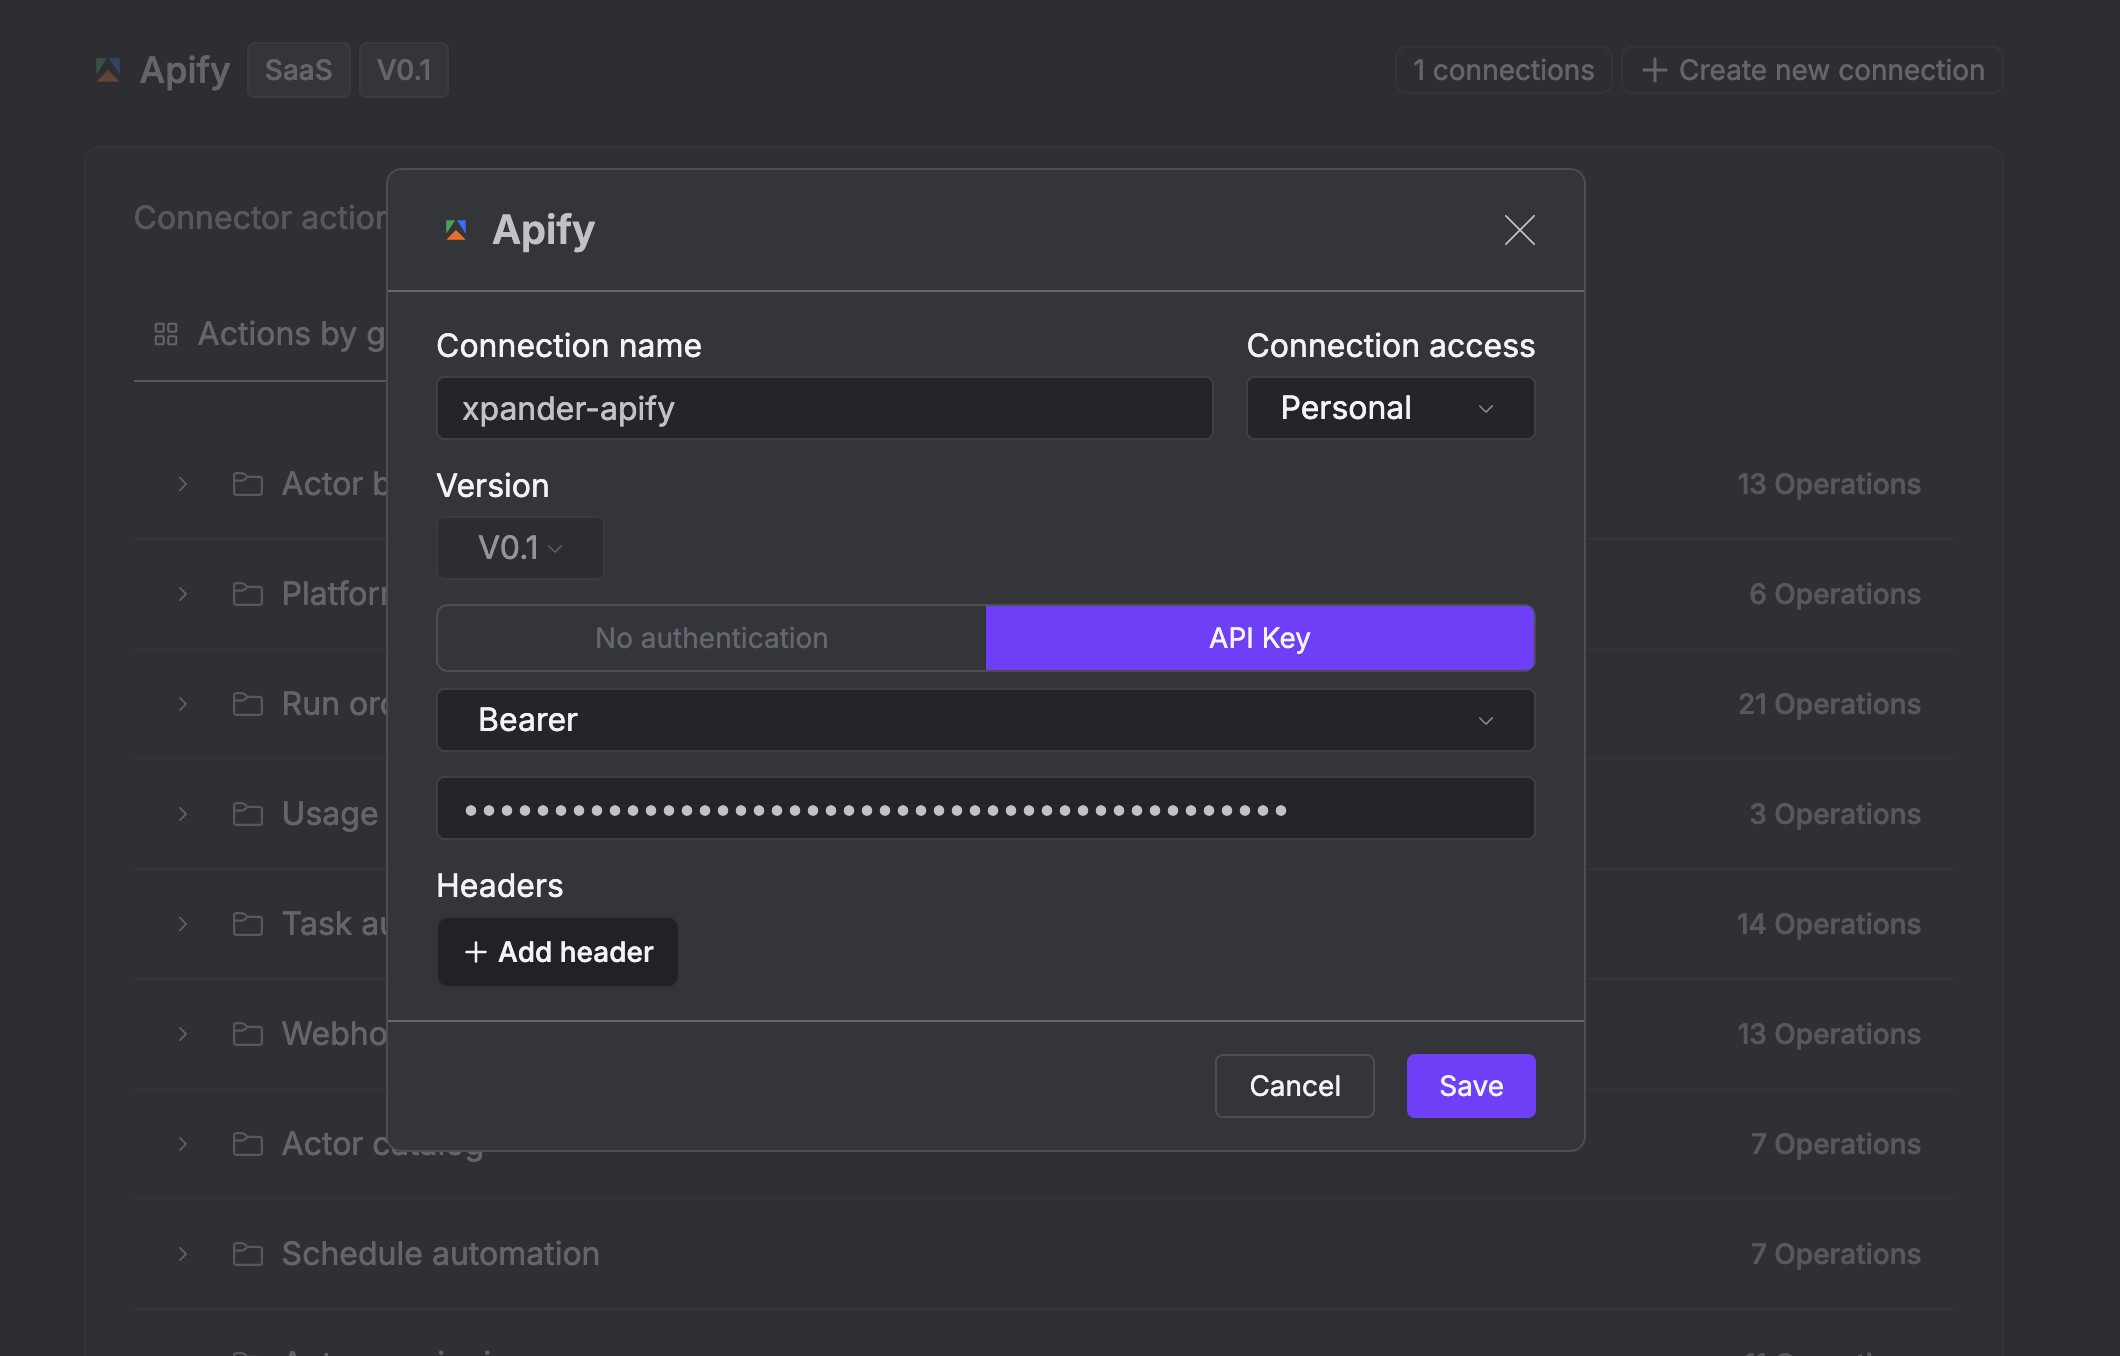The height and width of the screenshot is (1356, 2120).
Task: Click the plus icon on Add header
Action: [x=476, y=952]
